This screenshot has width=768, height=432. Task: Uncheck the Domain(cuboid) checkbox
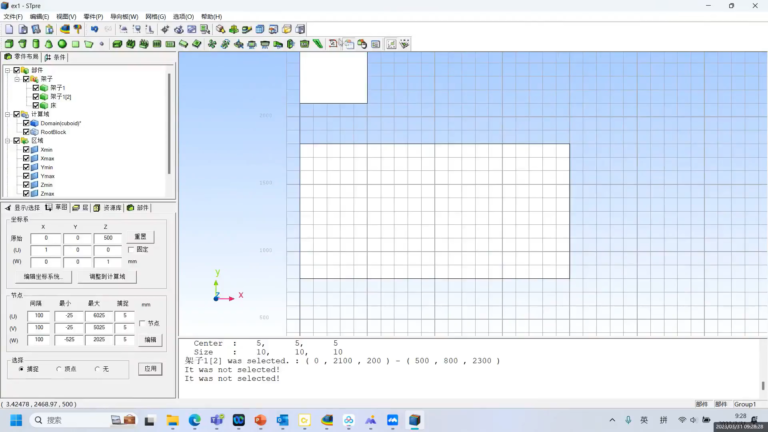point(26,123)
